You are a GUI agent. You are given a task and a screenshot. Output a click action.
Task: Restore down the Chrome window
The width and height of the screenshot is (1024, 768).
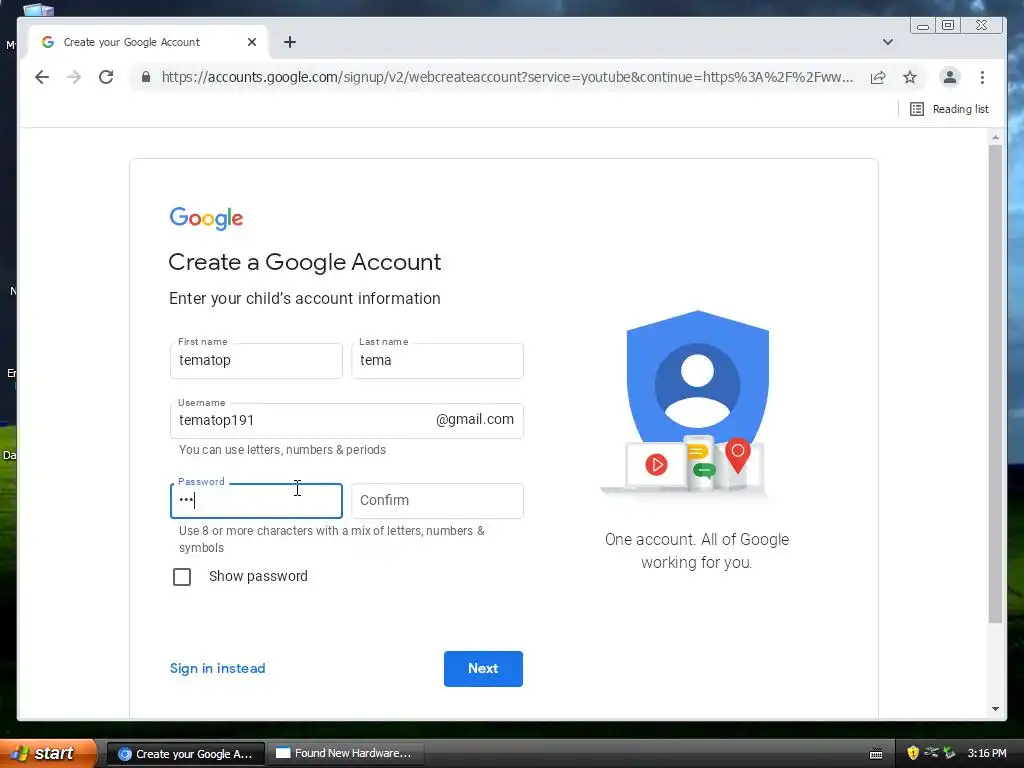pos(948,25)
